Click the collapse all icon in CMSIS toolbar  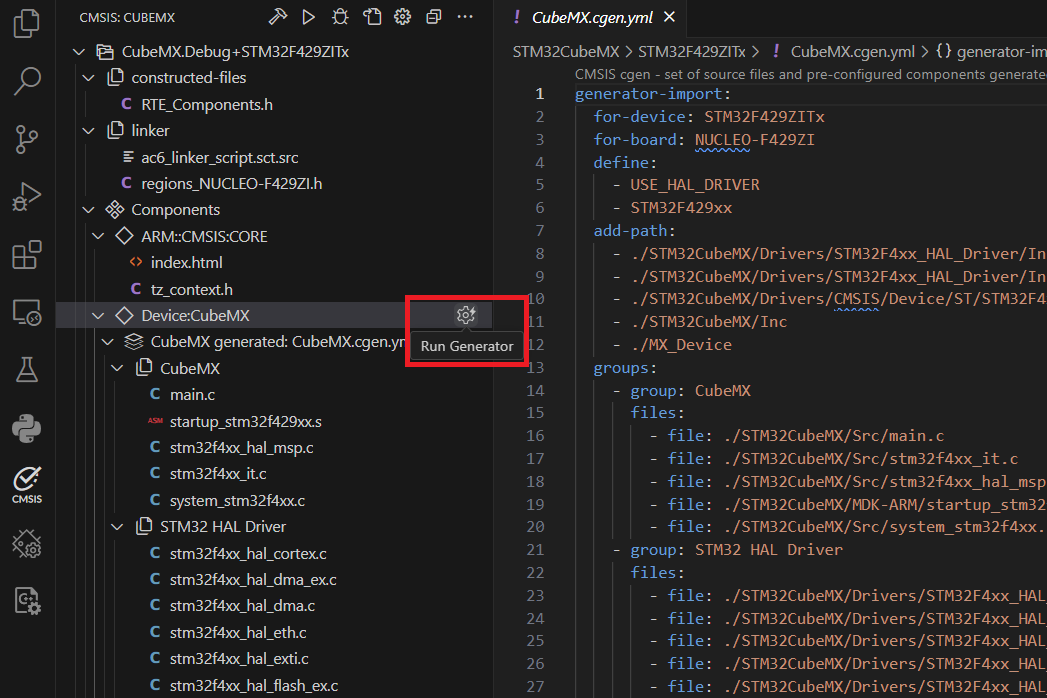pos(434,17)
